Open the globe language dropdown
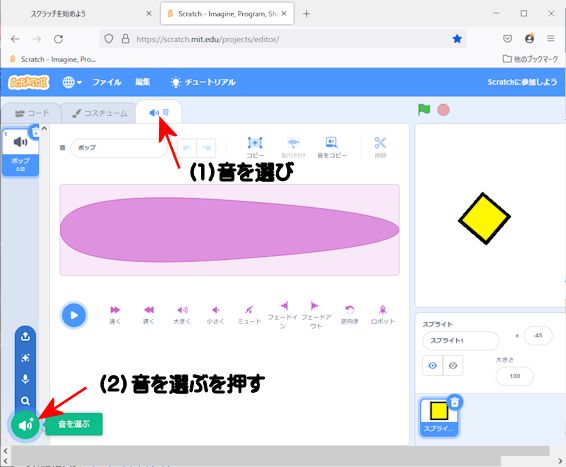Image resolution: width=566 pixels, height=467 pixels. click(72, 82)
